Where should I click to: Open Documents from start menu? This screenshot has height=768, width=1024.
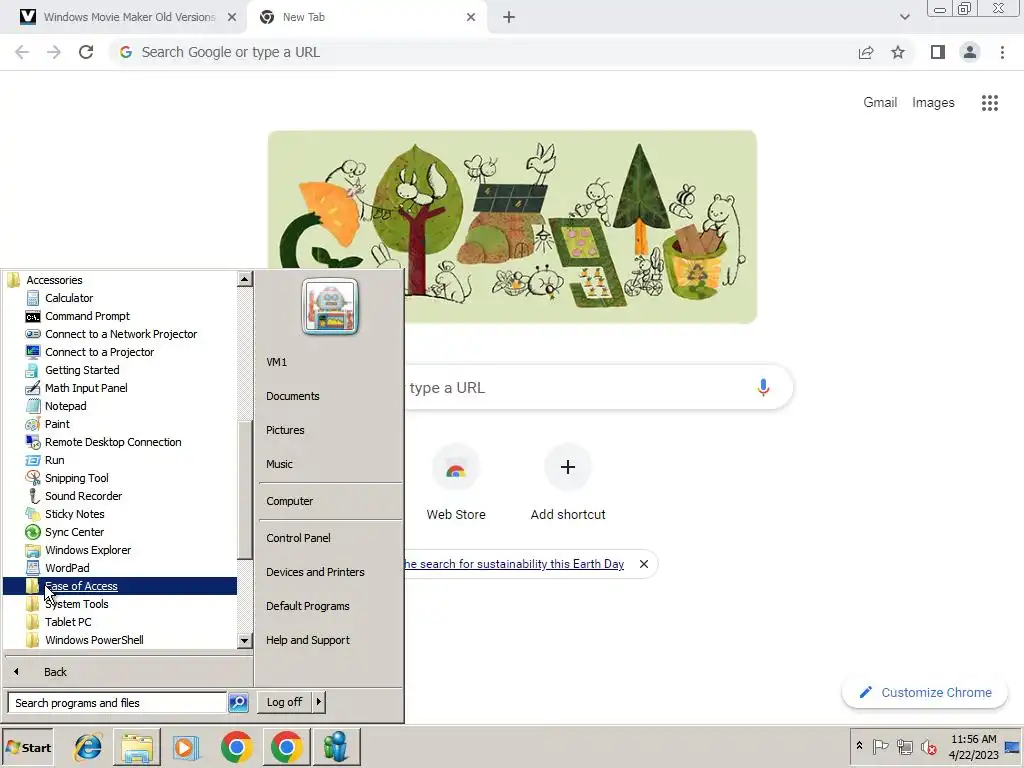click(293, 396)
